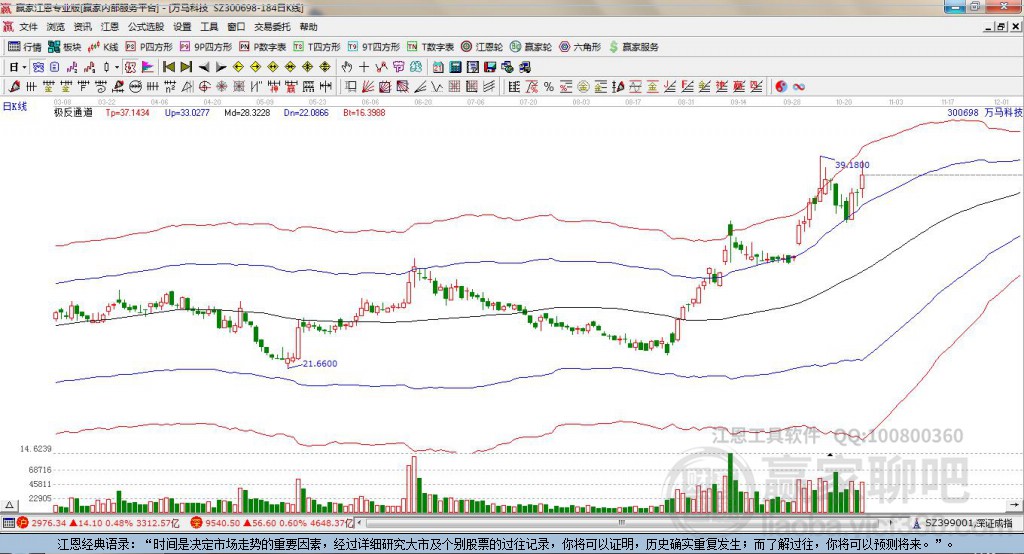
Task: Open the 浏览 menu
Action: (56, 27)
